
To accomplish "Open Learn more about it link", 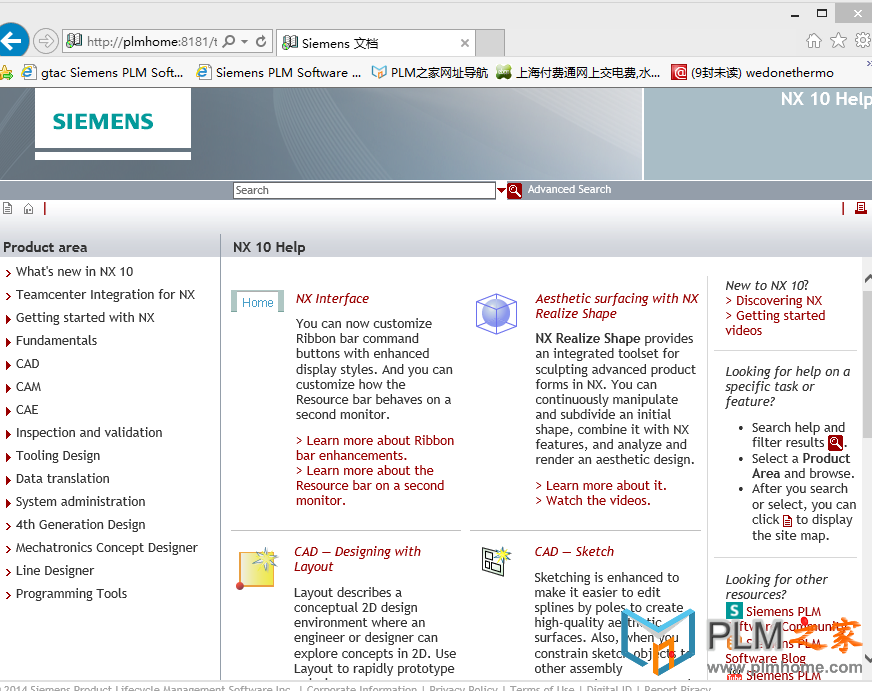I will coord(601,485).
